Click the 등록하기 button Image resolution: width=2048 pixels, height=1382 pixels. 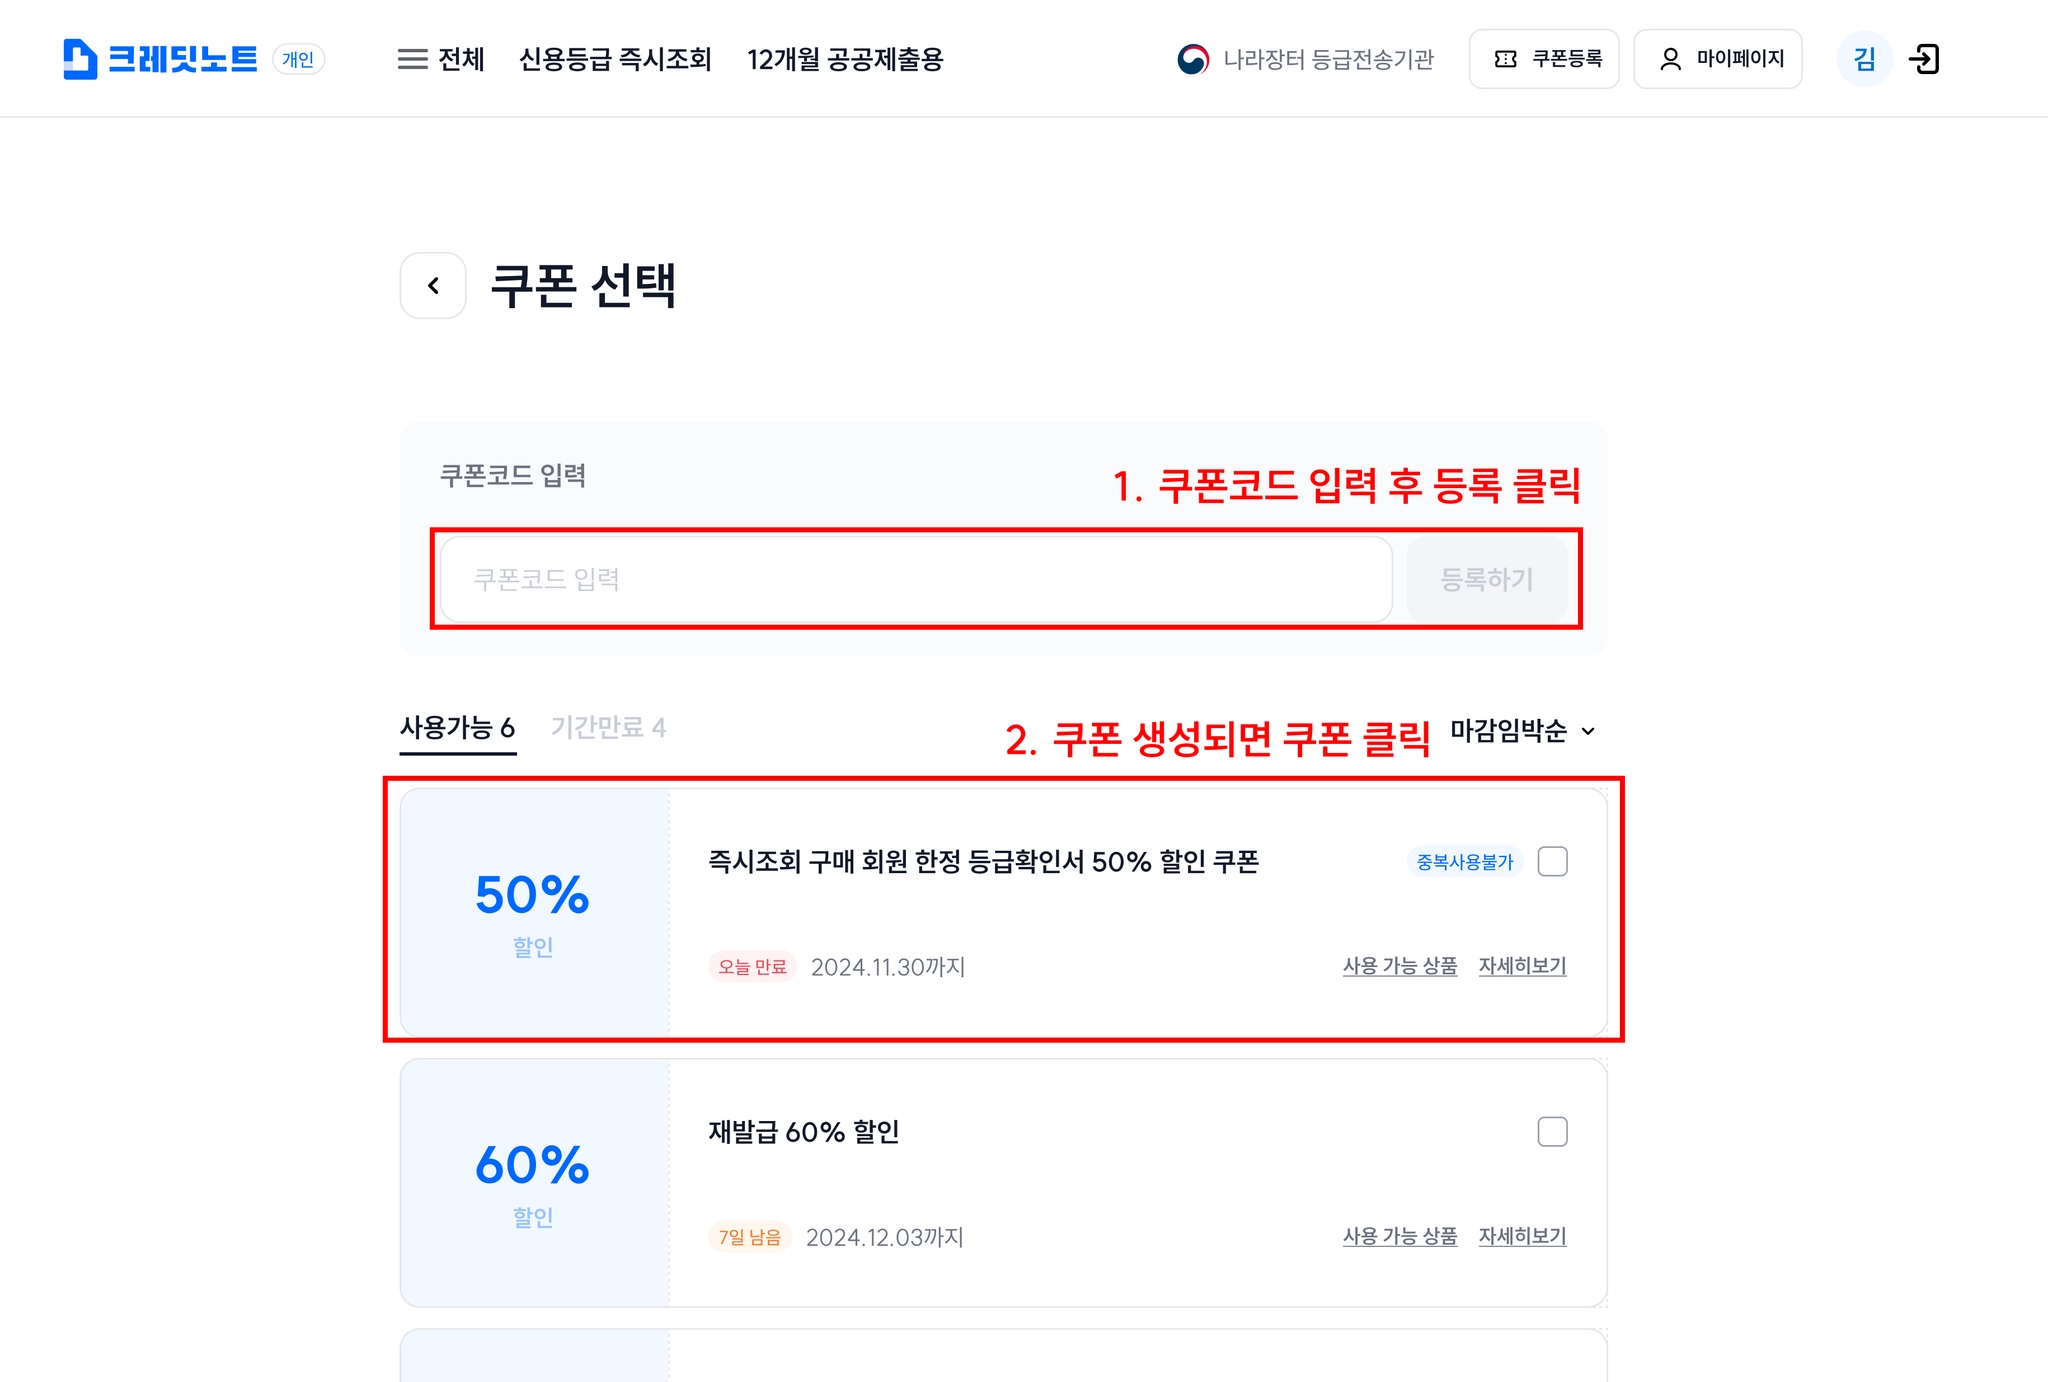1486,579
